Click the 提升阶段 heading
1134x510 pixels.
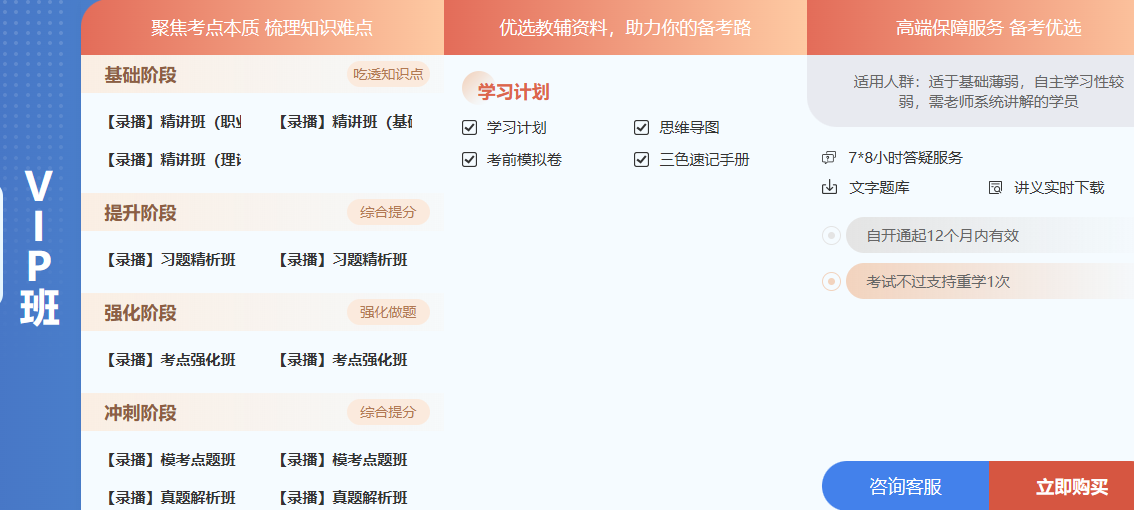140,213
